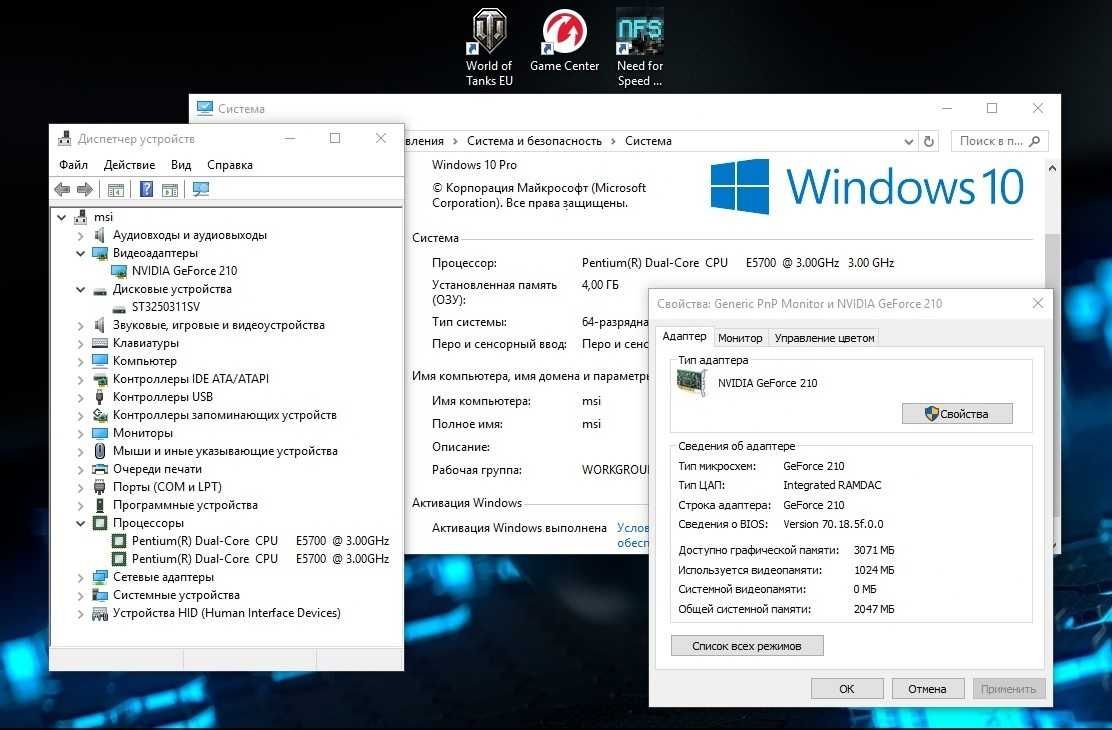Select the second Pentium(R) Dual-Core CPU entry

point(260,559)
